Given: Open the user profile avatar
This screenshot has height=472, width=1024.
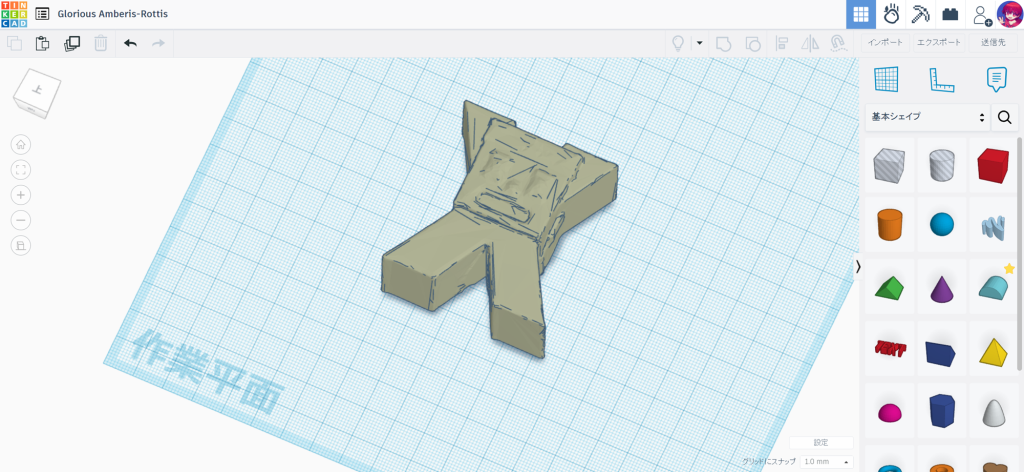Looking at the screenshot, I should 1009,14.
